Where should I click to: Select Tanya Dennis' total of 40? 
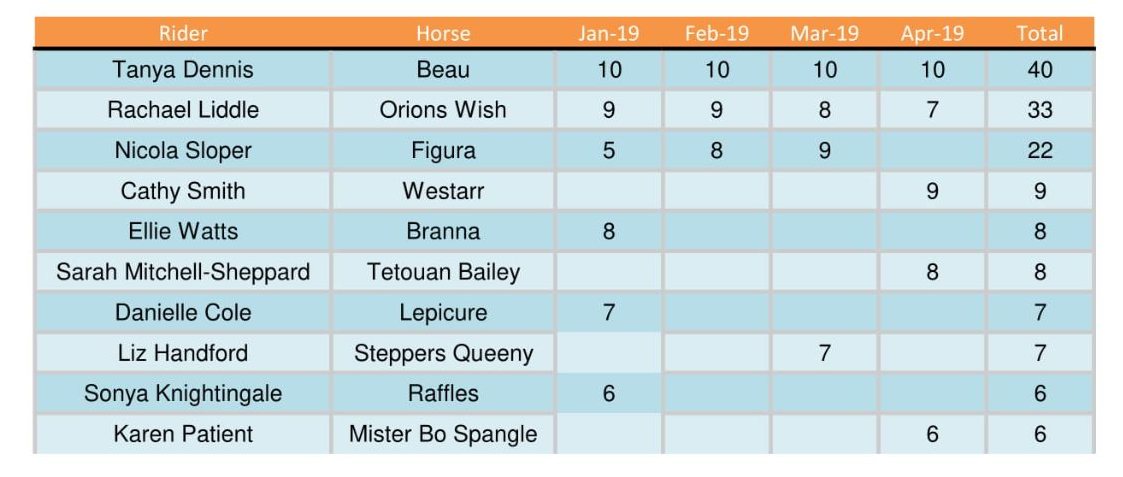pyautogui.click(x=1040, y=70)
